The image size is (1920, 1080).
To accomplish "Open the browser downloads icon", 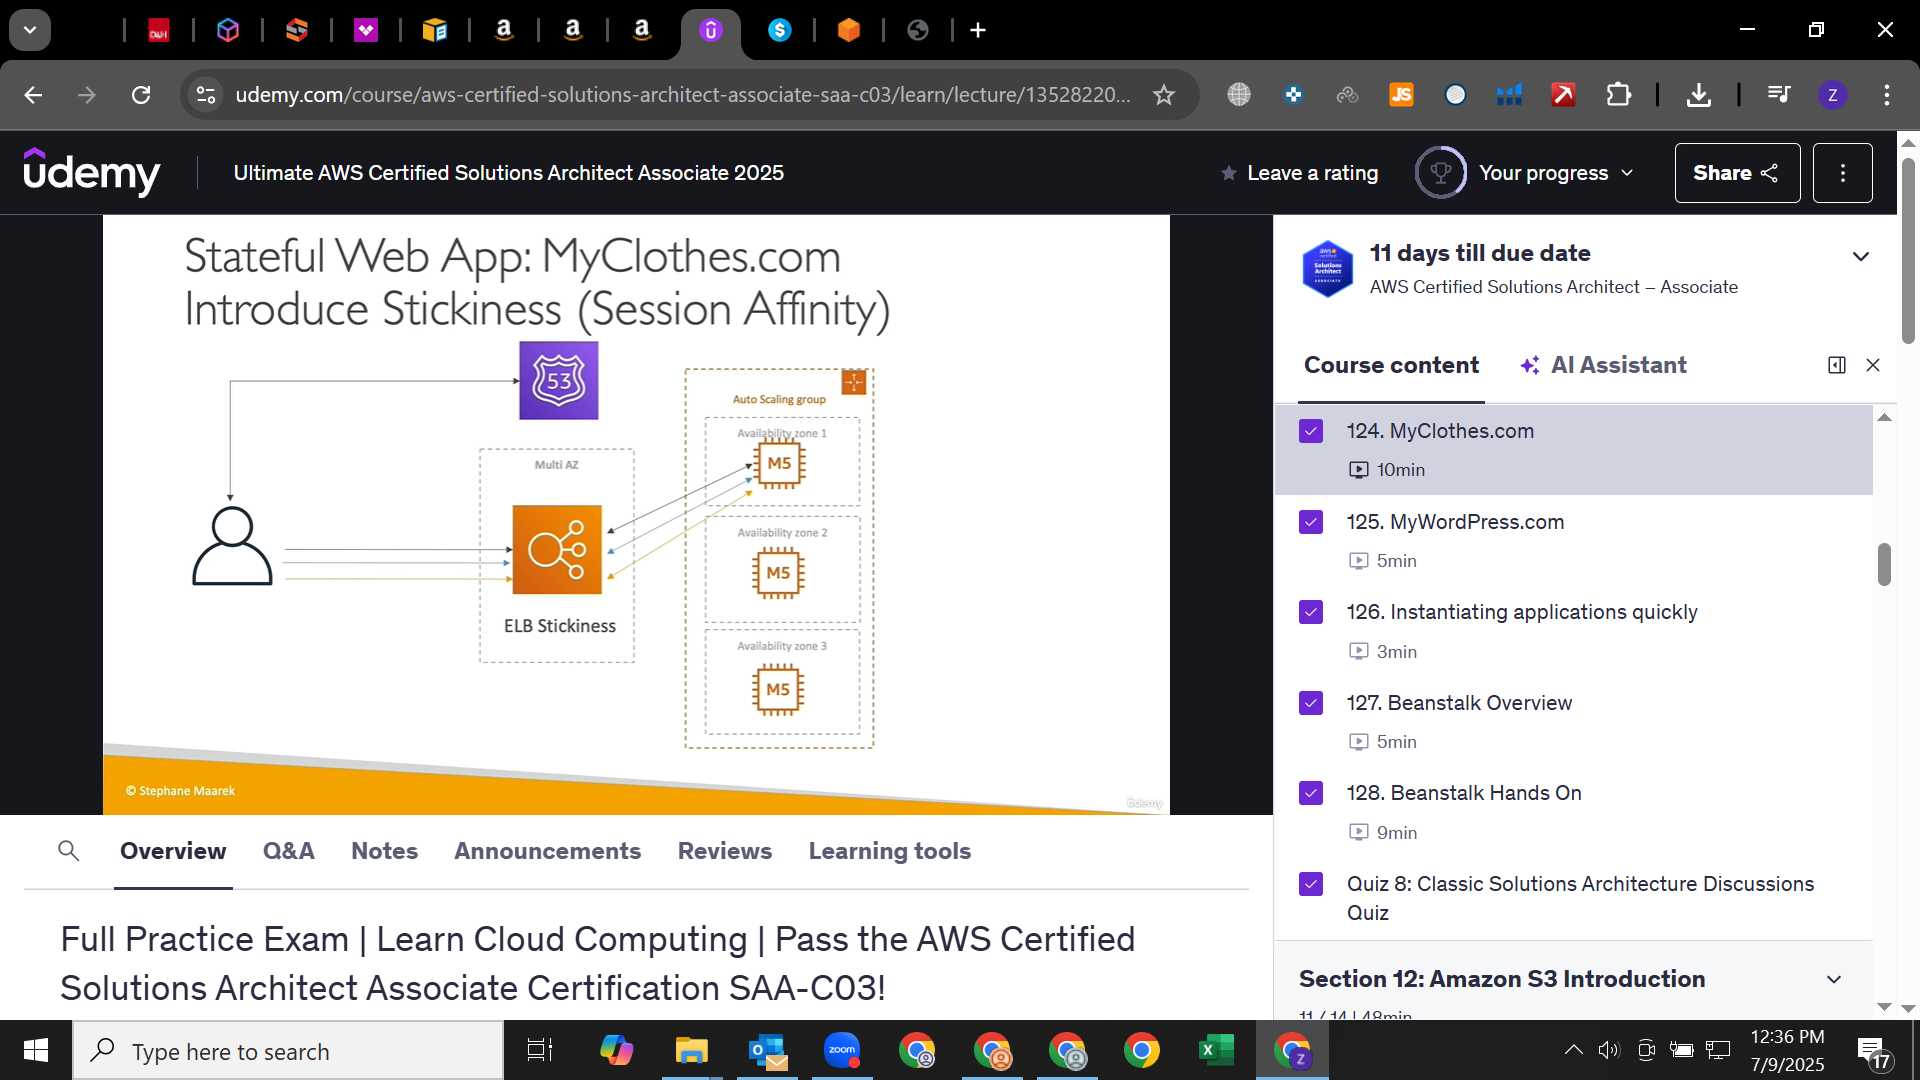I will point(1698,95).
